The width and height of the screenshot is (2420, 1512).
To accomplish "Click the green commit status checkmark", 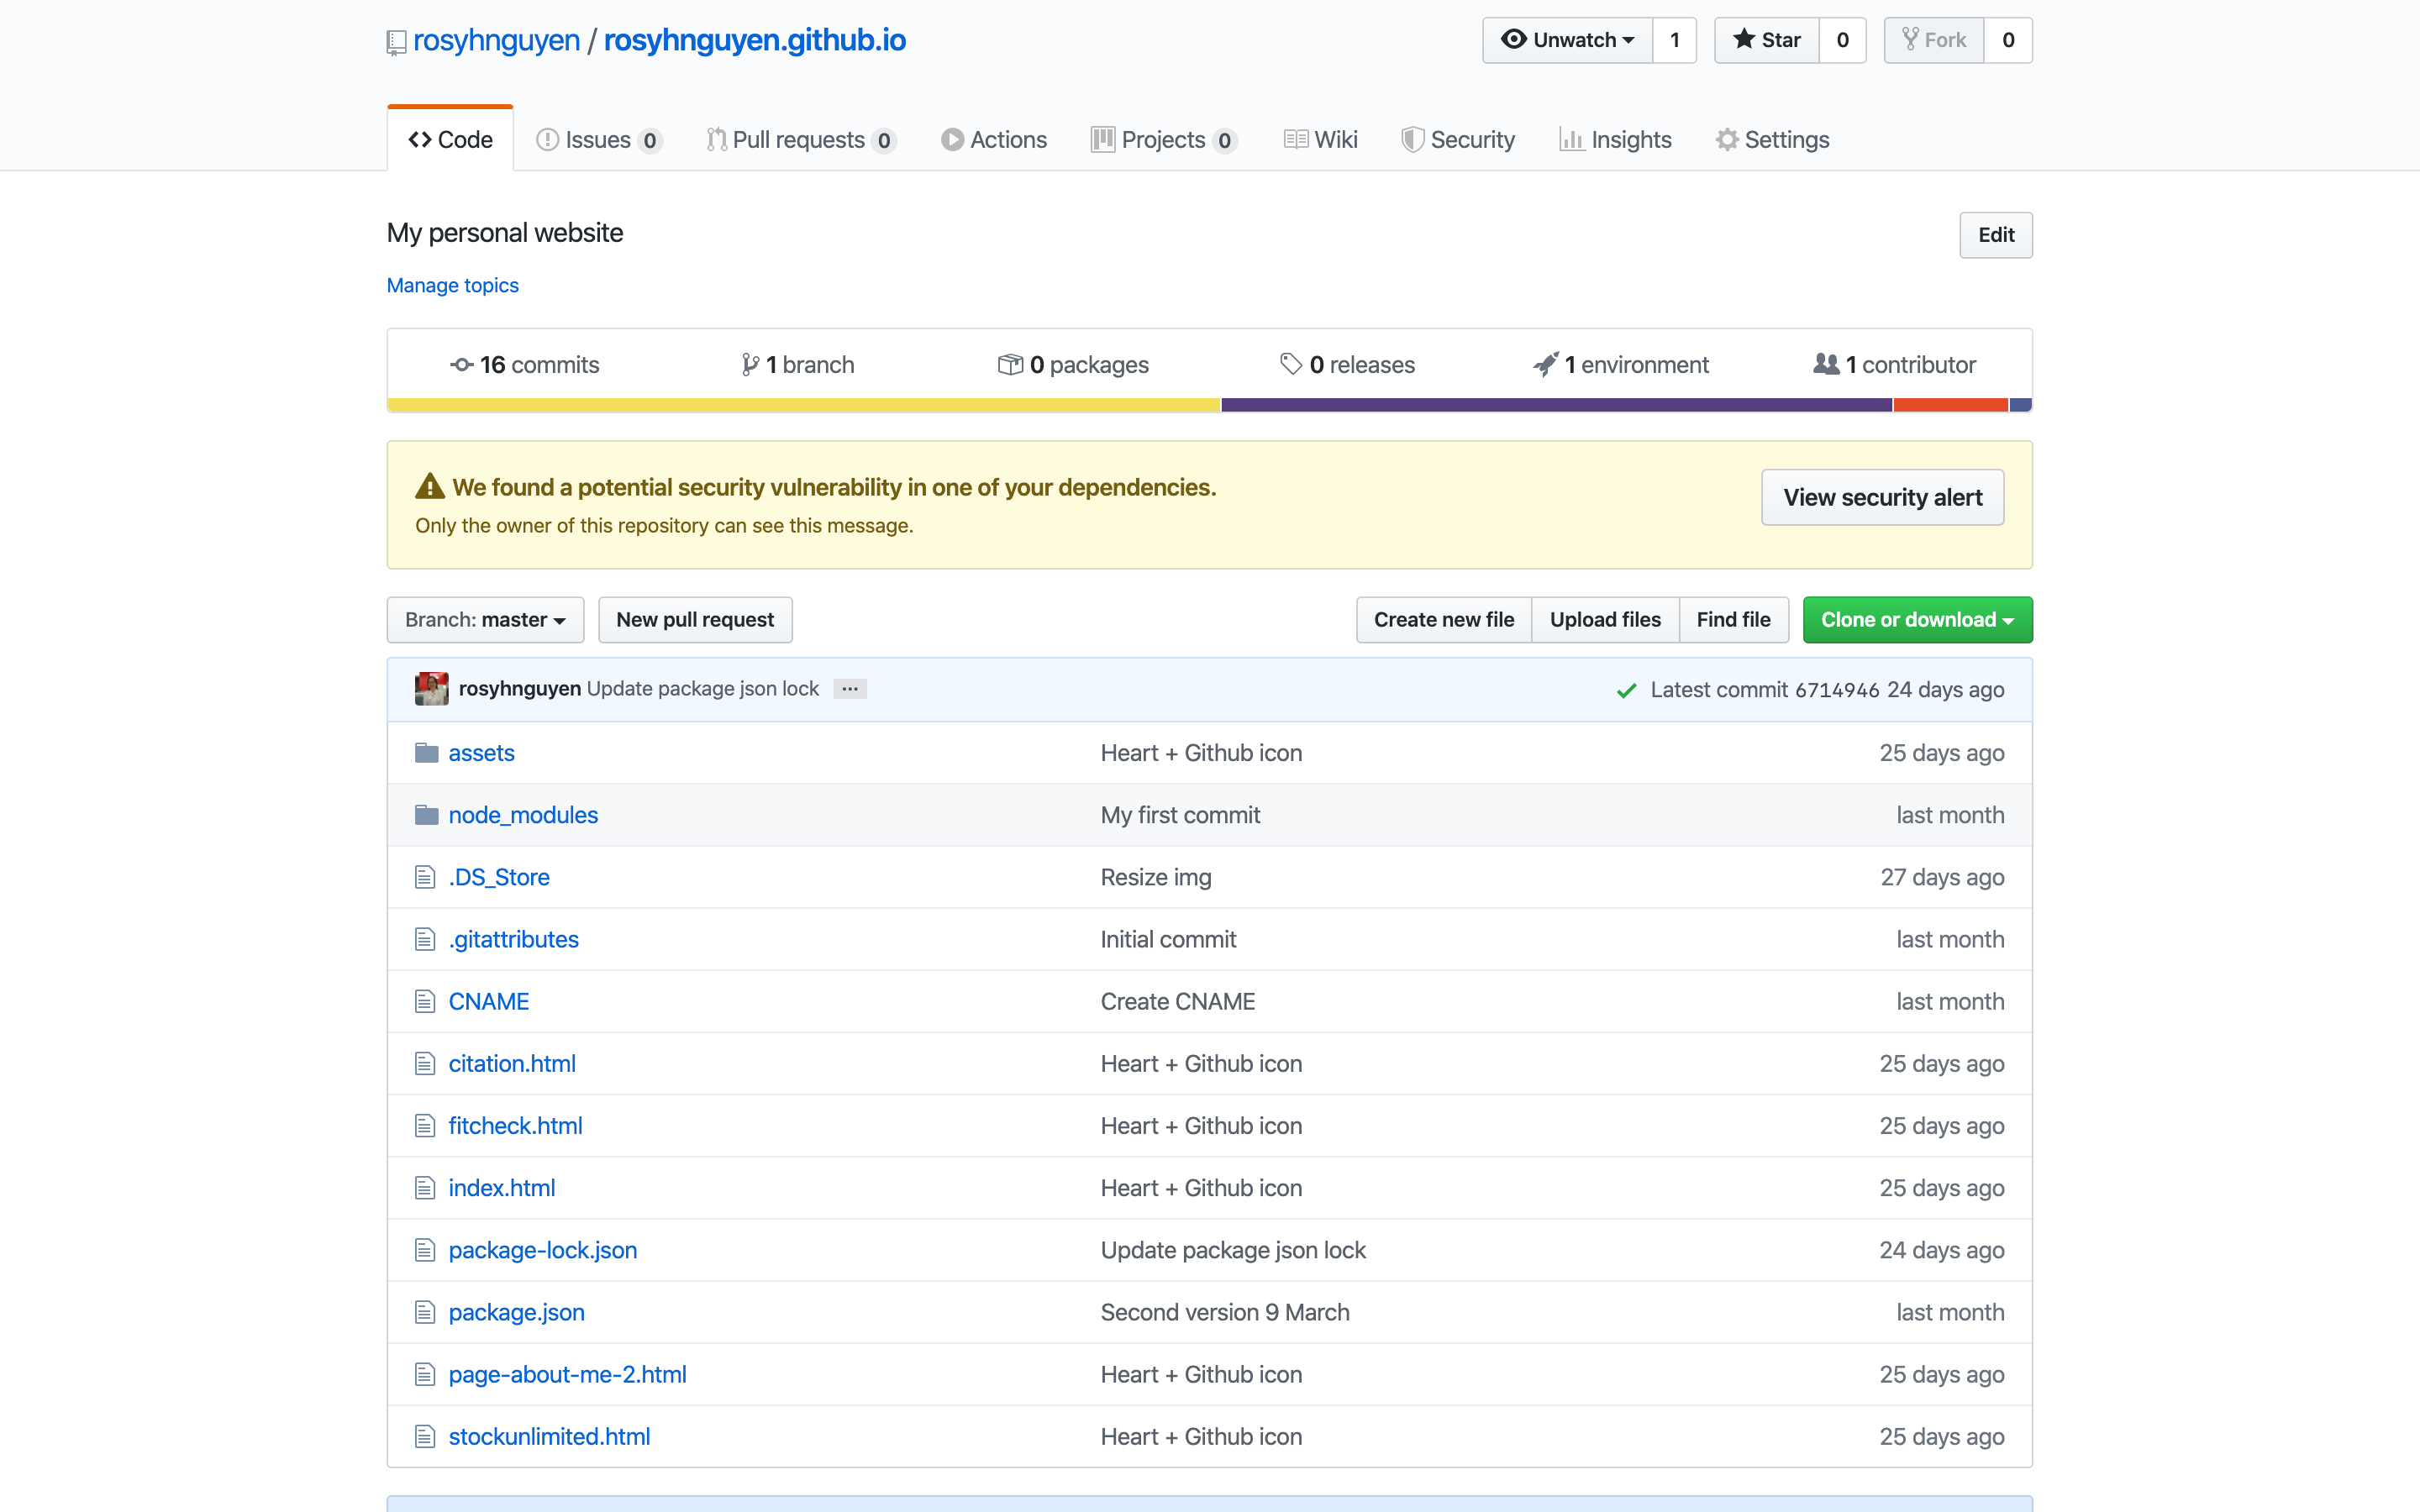I will pos(1626,690).
